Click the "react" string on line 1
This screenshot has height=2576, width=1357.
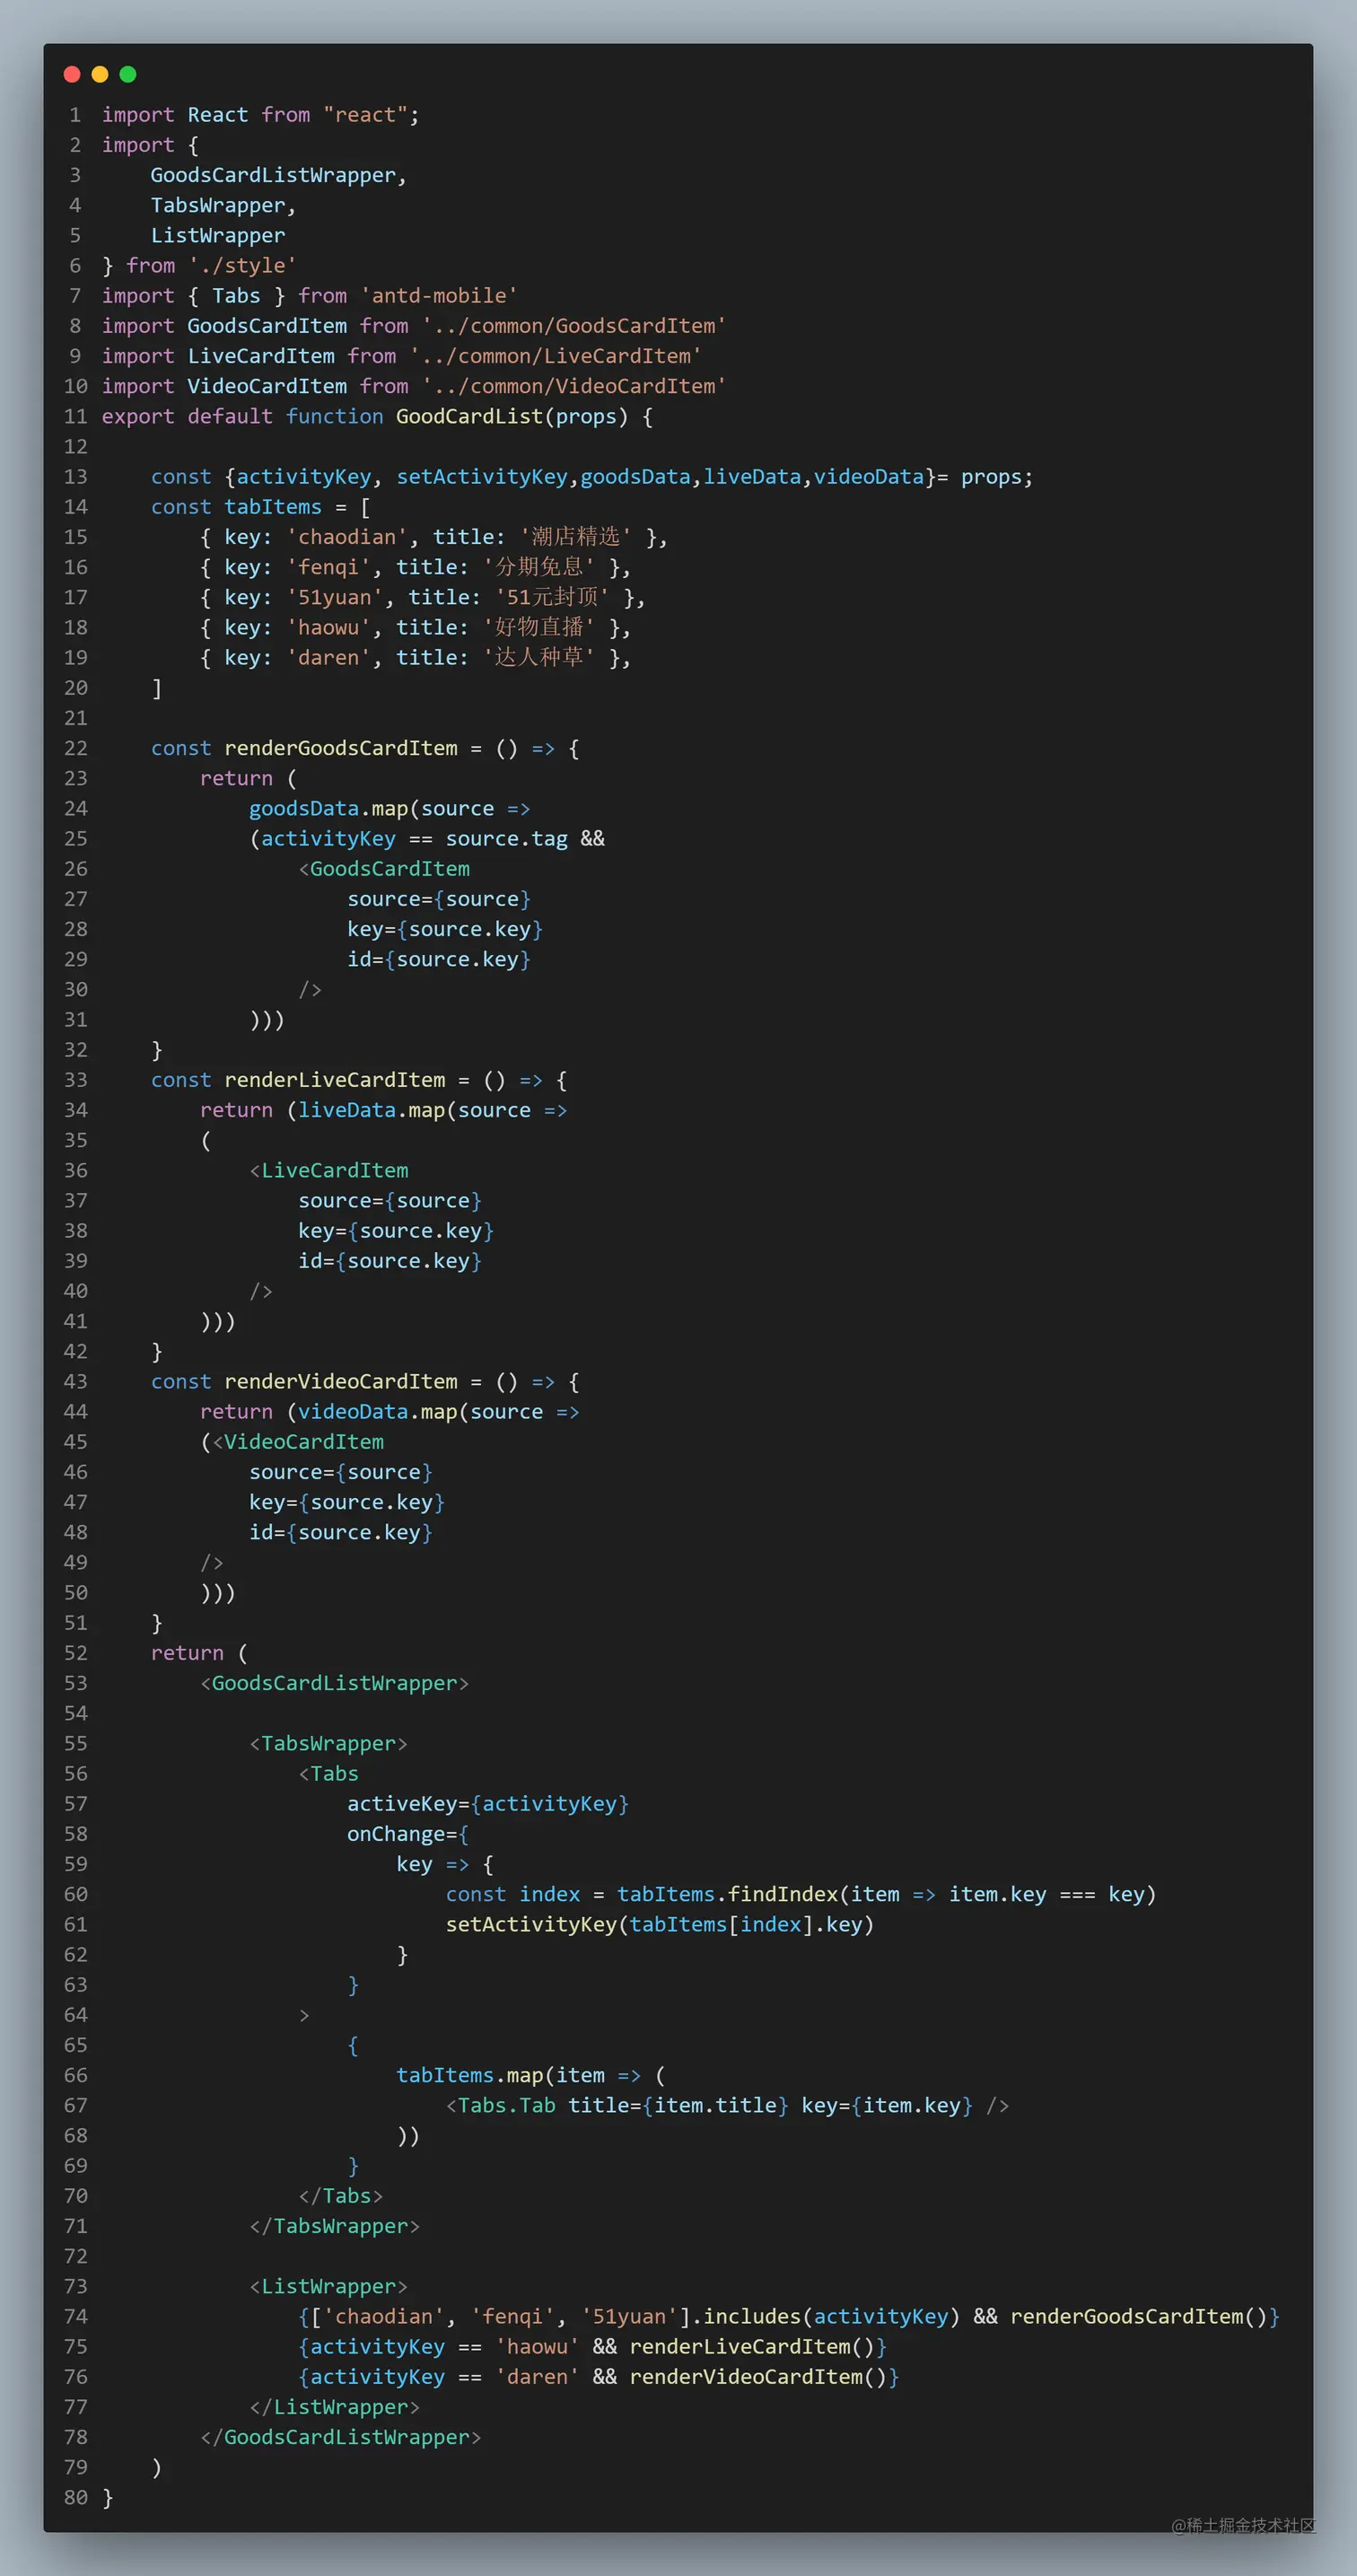(x=365, y=115)
